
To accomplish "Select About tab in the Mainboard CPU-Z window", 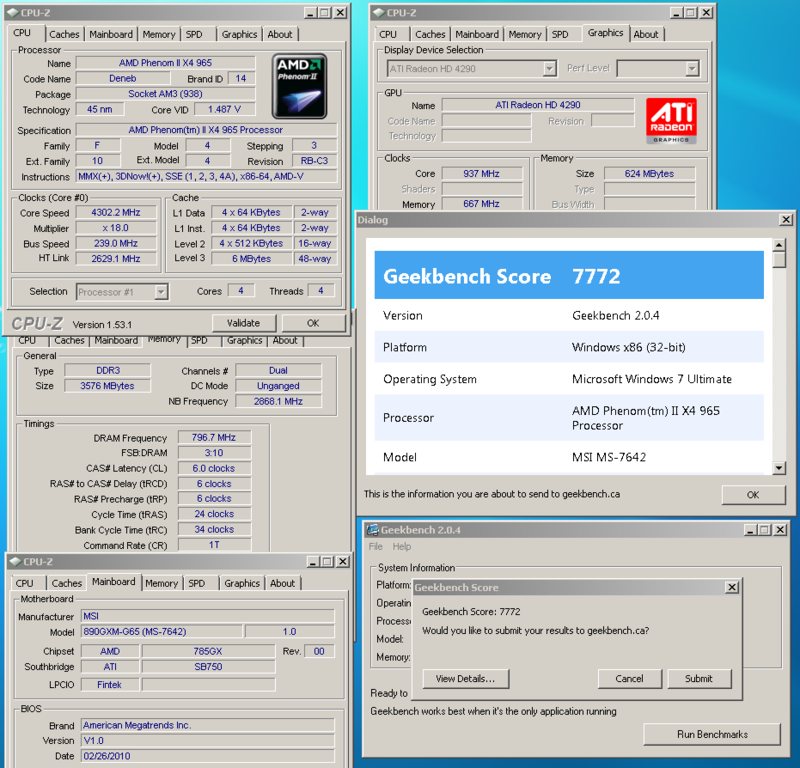I will [283, 583].
